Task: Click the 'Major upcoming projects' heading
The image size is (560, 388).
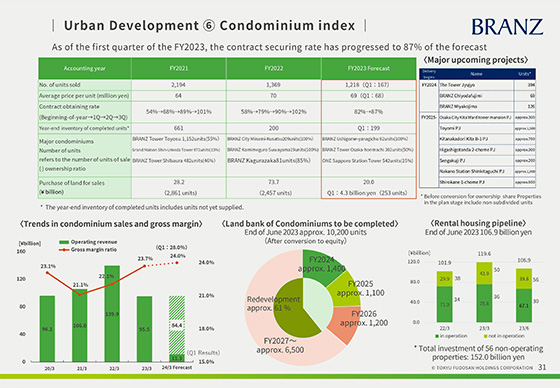Action: [475, 60]
